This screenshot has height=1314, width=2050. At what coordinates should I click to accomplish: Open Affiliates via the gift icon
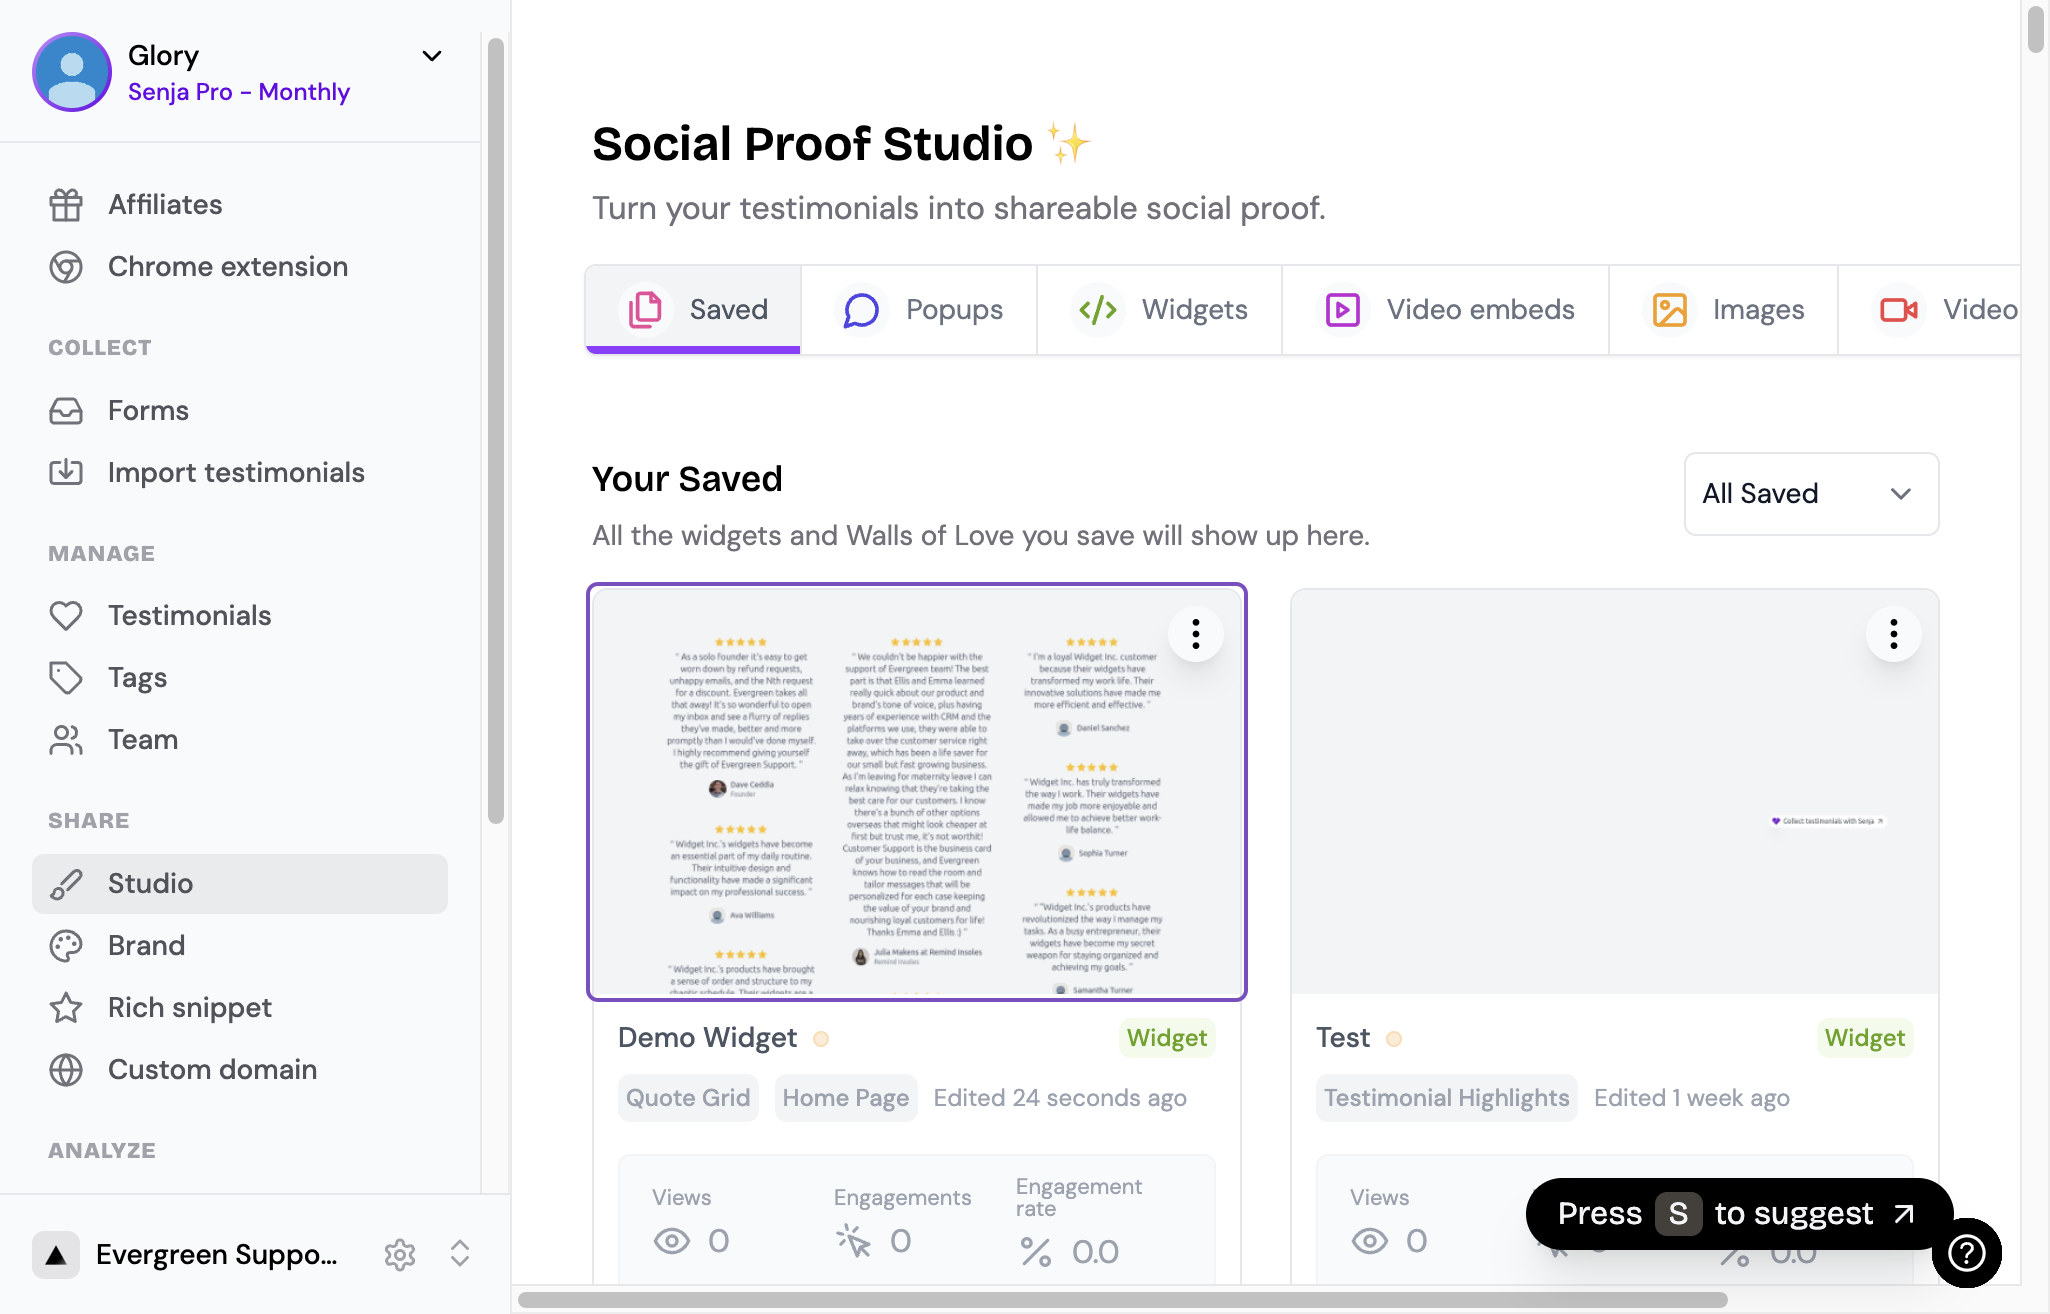[x=66, y=205]
